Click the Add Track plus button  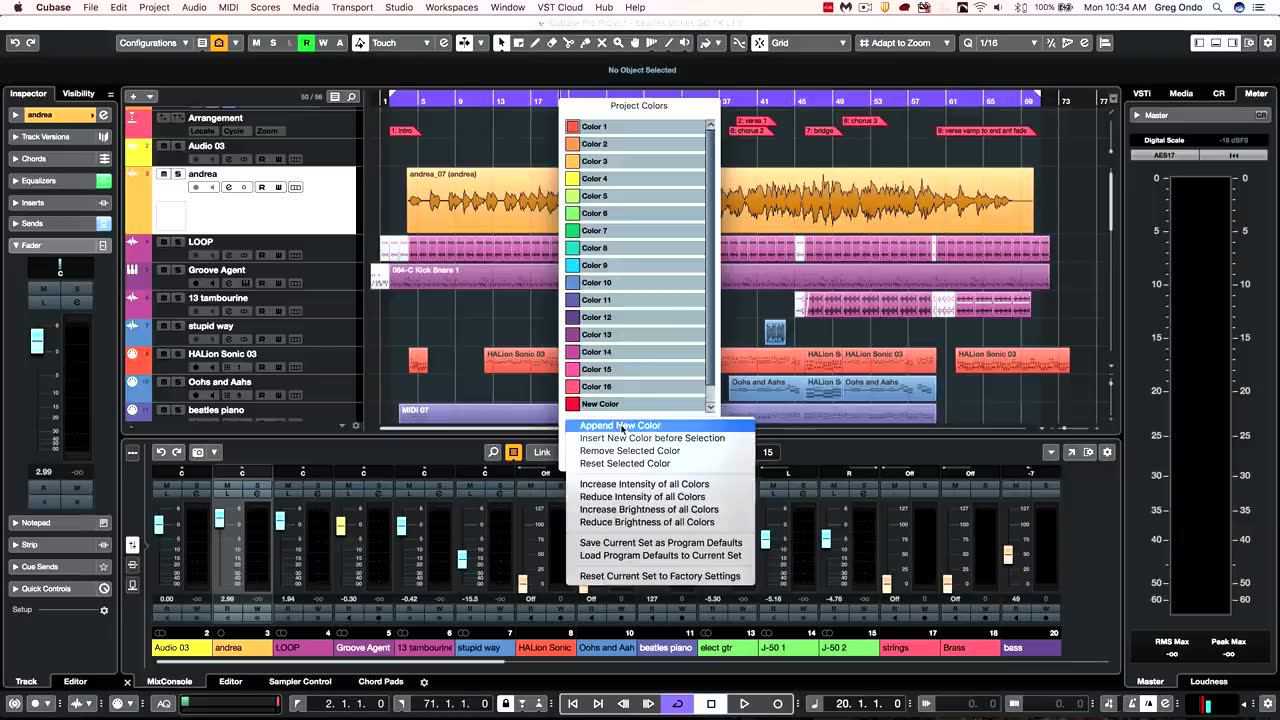point(133,97)
